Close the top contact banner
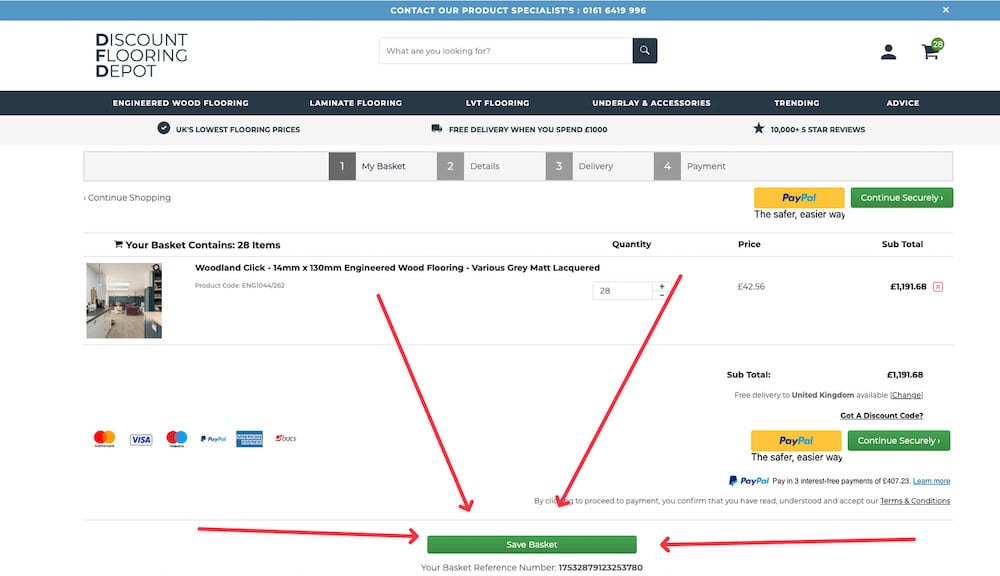Viewport: 1000px width, 576px height. [946, 10]
